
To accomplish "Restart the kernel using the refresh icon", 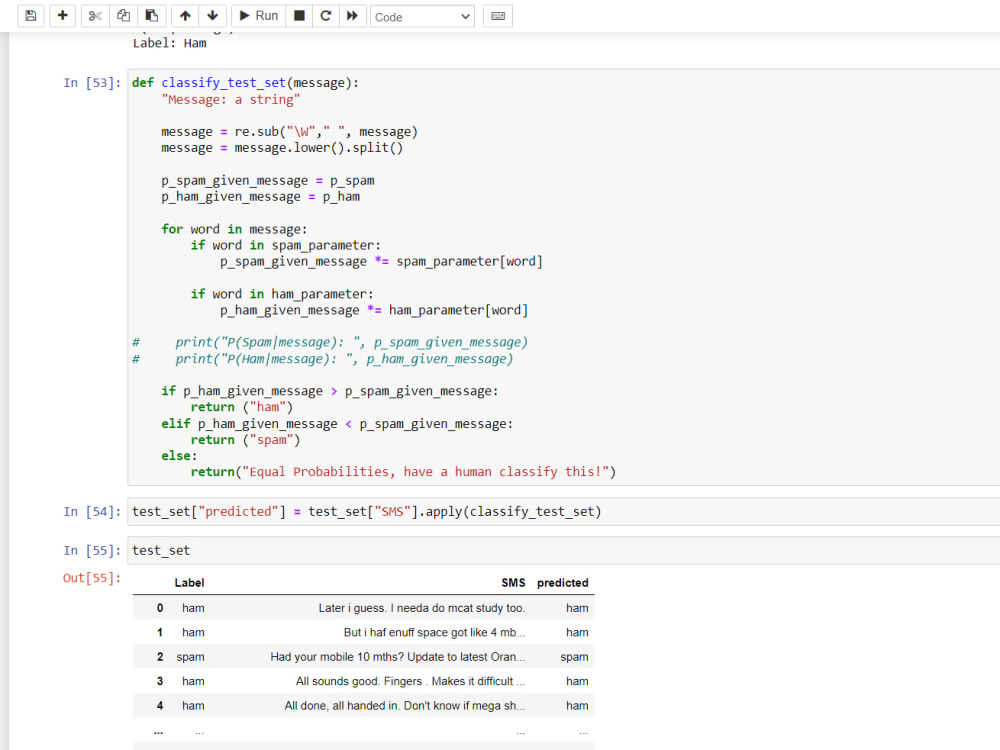I will click(x=328, y=15).
